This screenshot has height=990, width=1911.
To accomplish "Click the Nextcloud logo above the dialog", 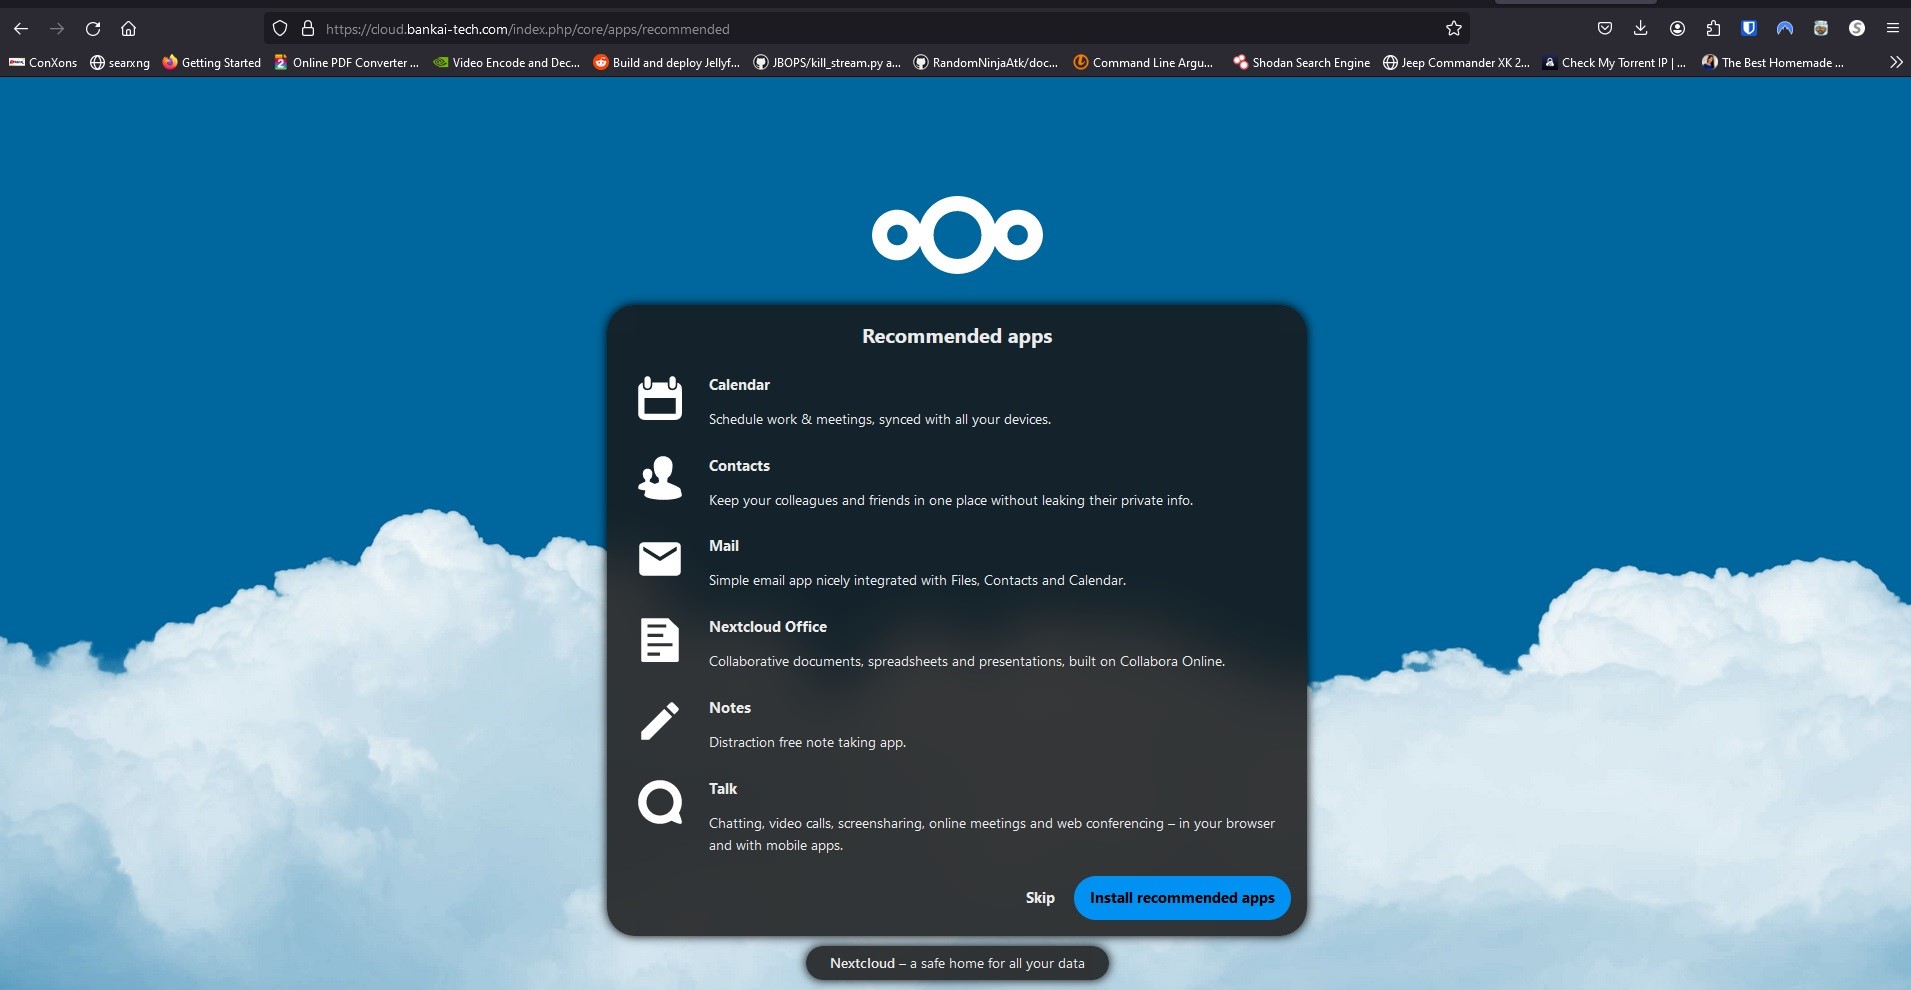I will [x=956, y=235].
